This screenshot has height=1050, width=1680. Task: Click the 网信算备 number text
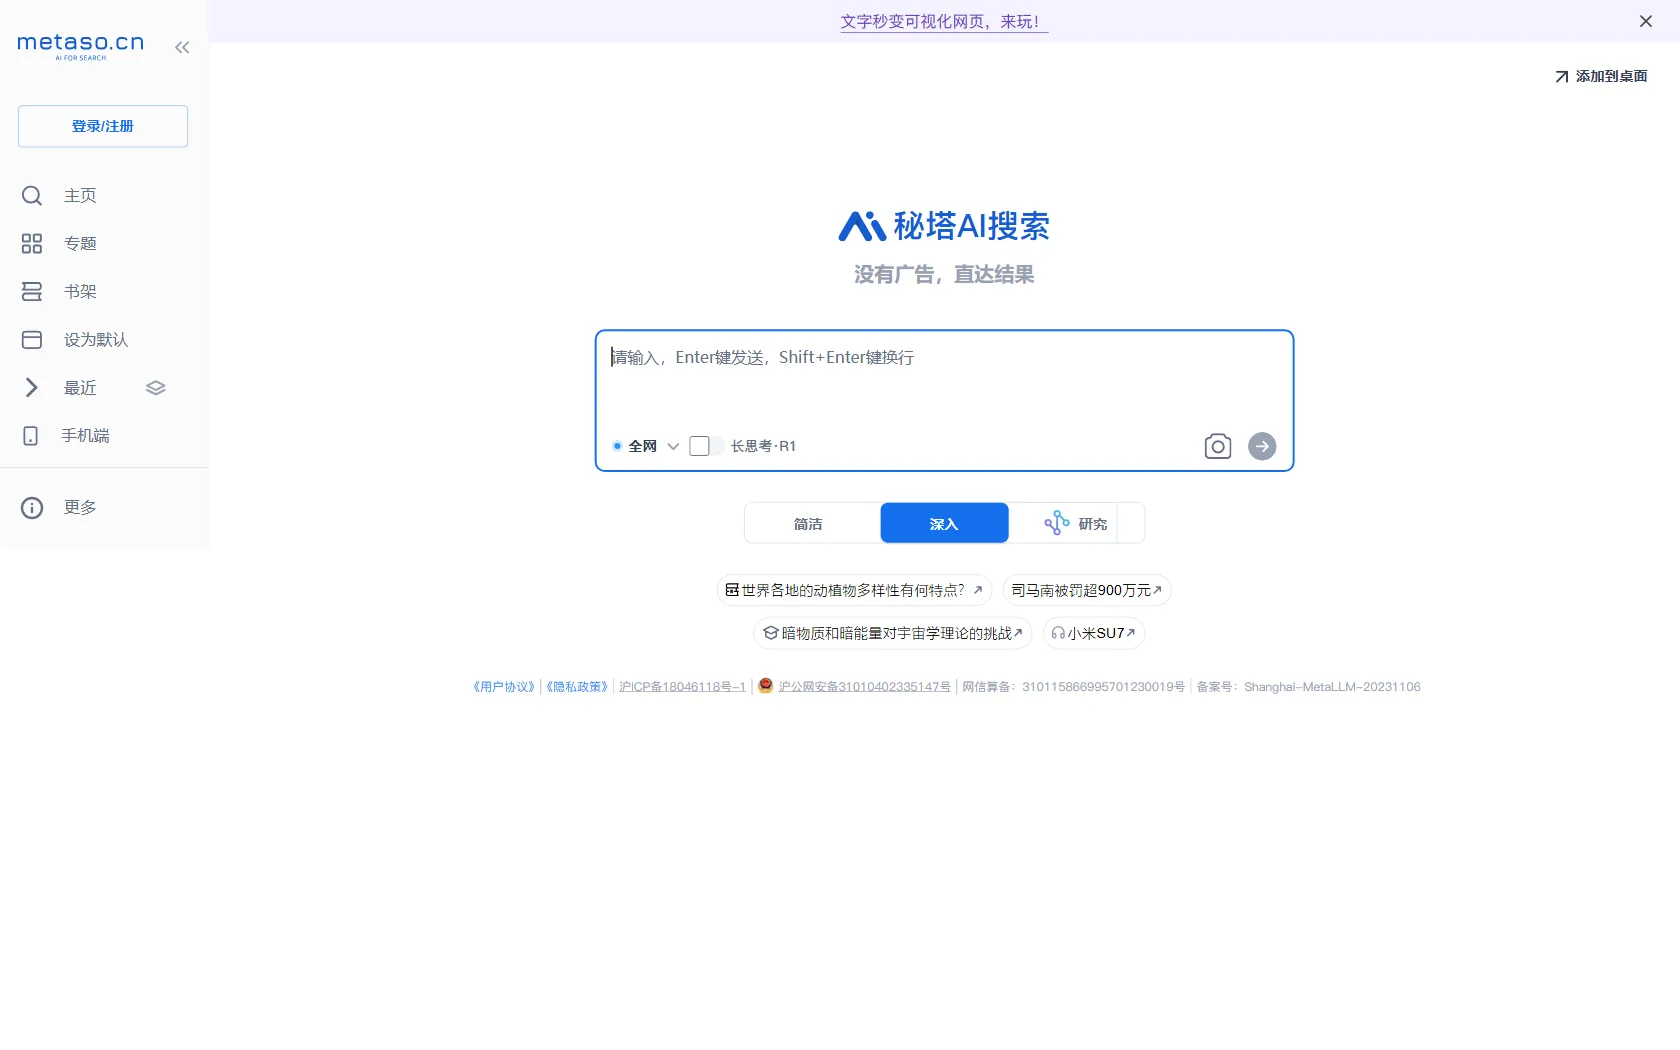pos(1073,687)
